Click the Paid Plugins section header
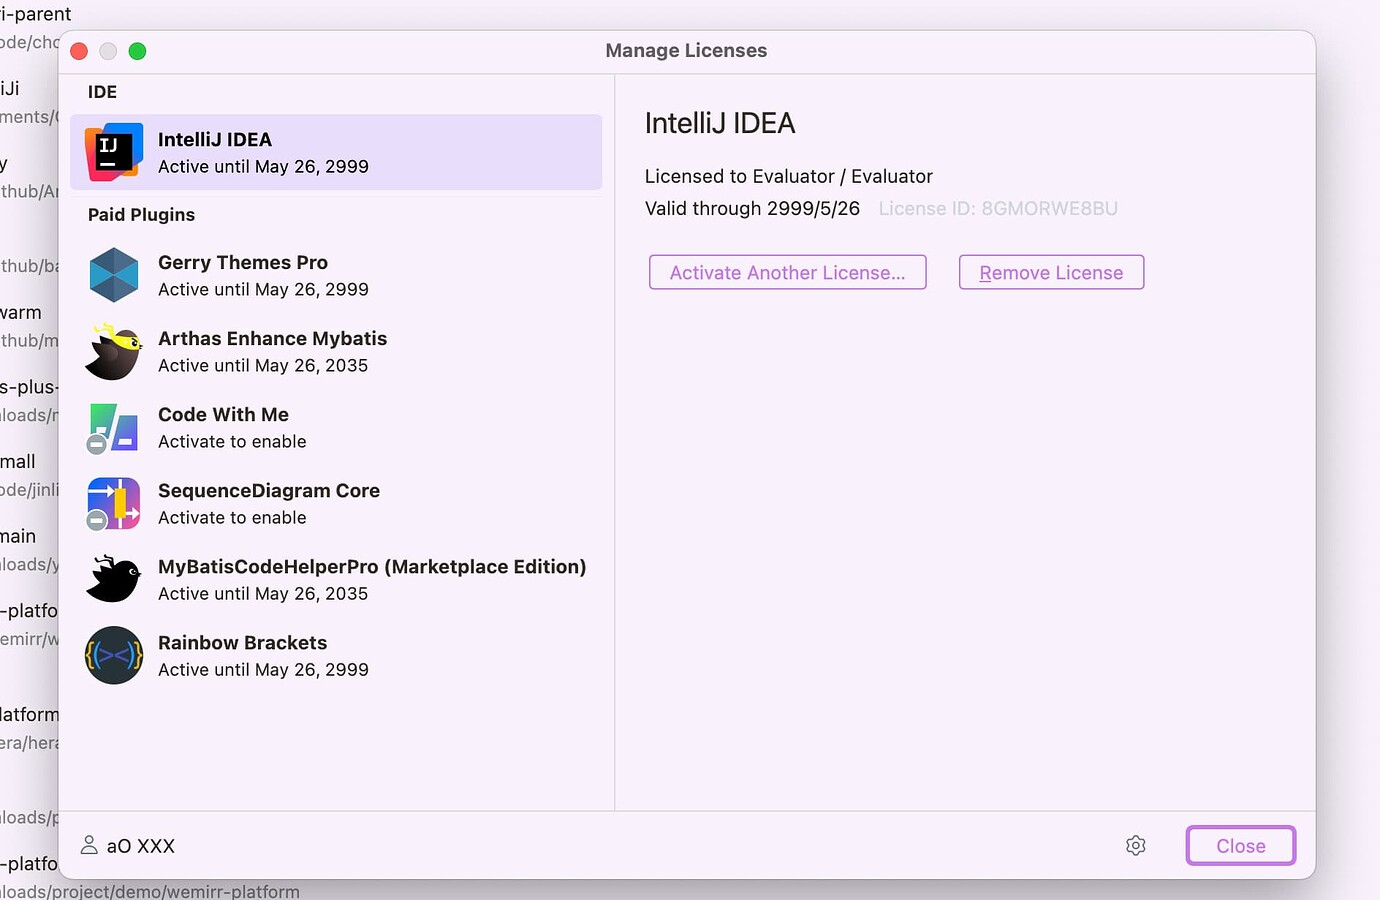The height and width of the screenshot is (900, 1380). coord(141,214)
